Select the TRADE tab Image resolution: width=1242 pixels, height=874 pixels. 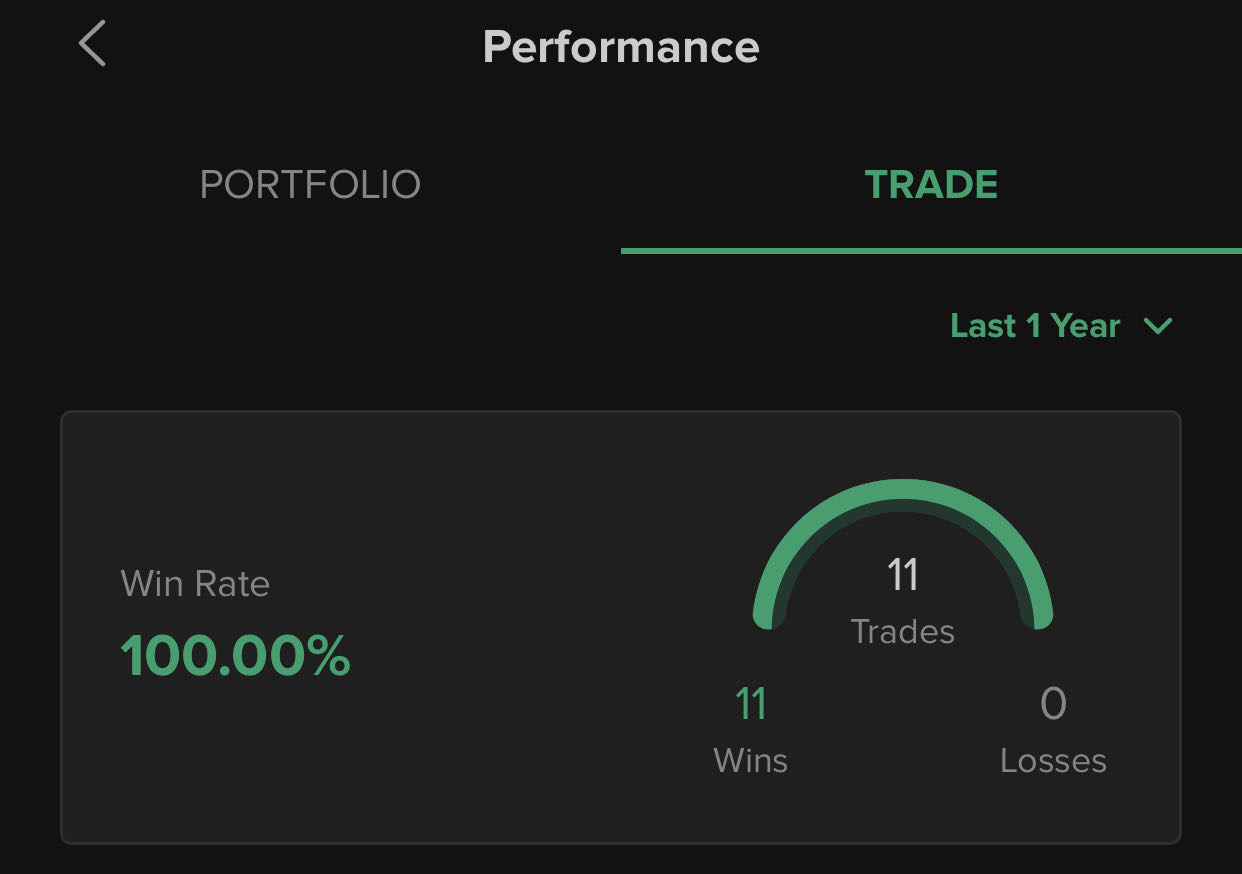tap(931, 185)
